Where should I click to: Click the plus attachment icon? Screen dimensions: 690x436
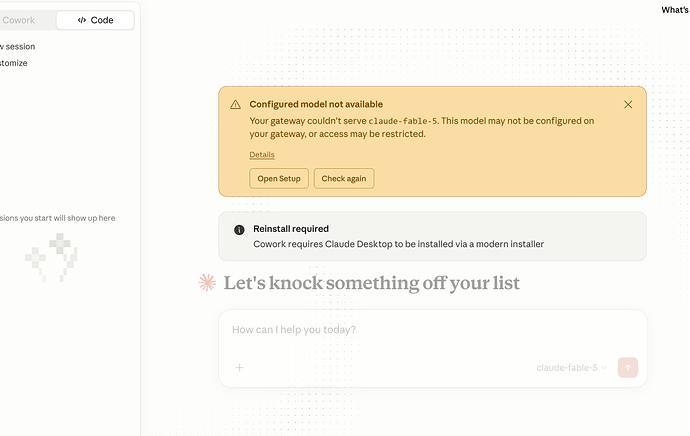coord(239,367)
